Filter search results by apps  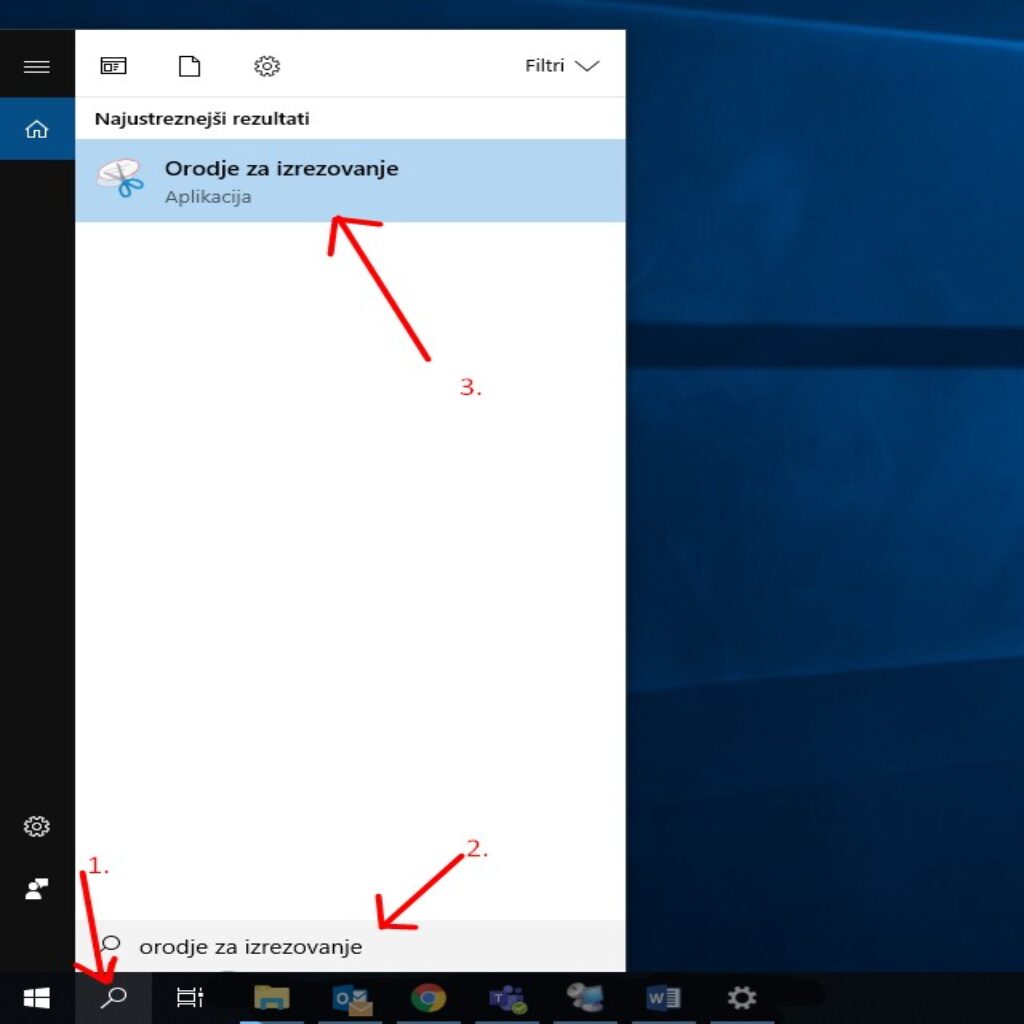[113, 67]
